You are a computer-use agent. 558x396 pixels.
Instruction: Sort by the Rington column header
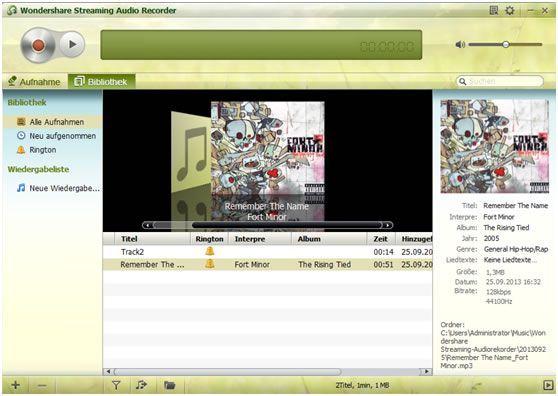point(210,239)
